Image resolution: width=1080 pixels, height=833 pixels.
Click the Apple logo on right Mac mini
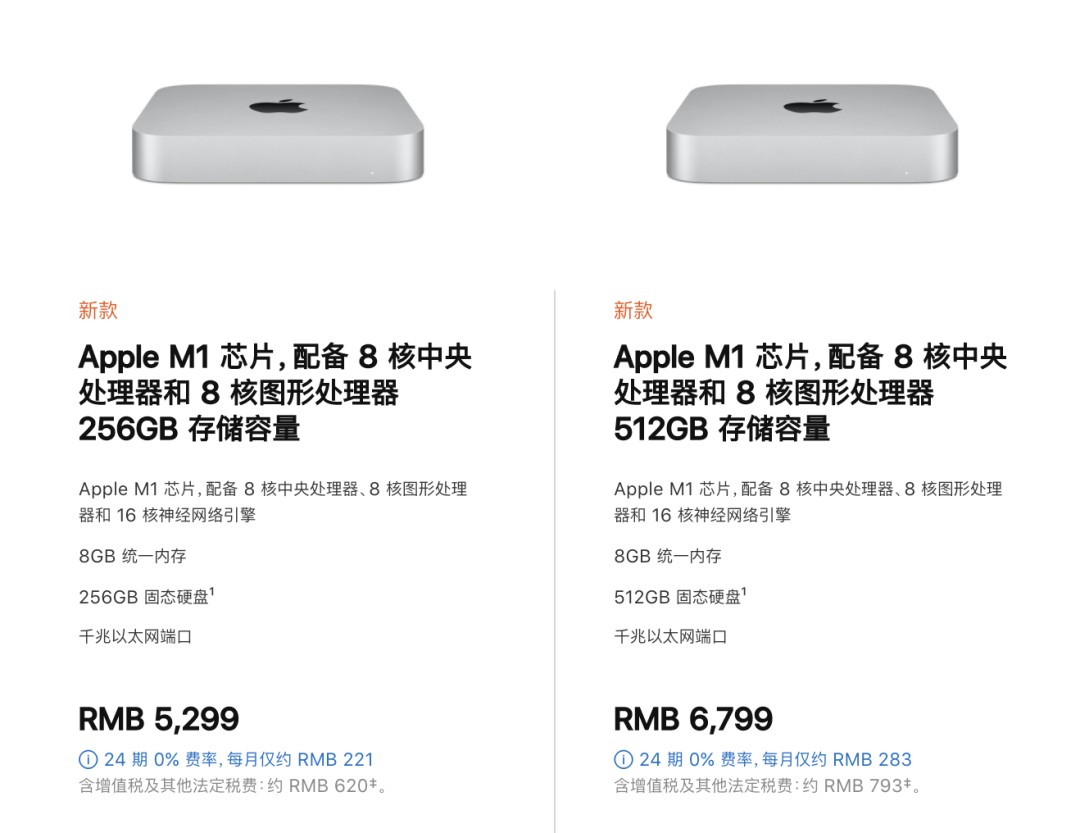click(x=812, y=106)
